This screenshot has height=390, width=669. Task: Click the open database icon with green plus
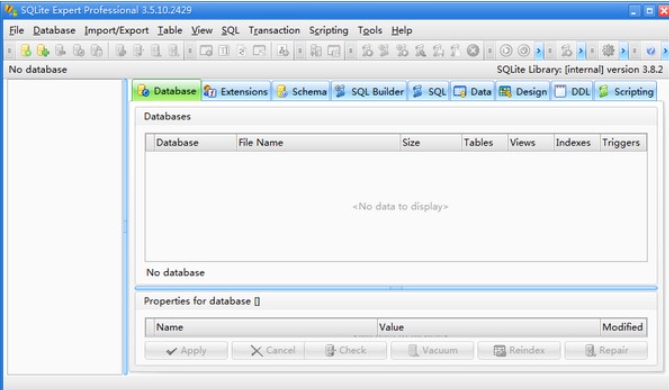pyautogui.click(x=43, y=51)
